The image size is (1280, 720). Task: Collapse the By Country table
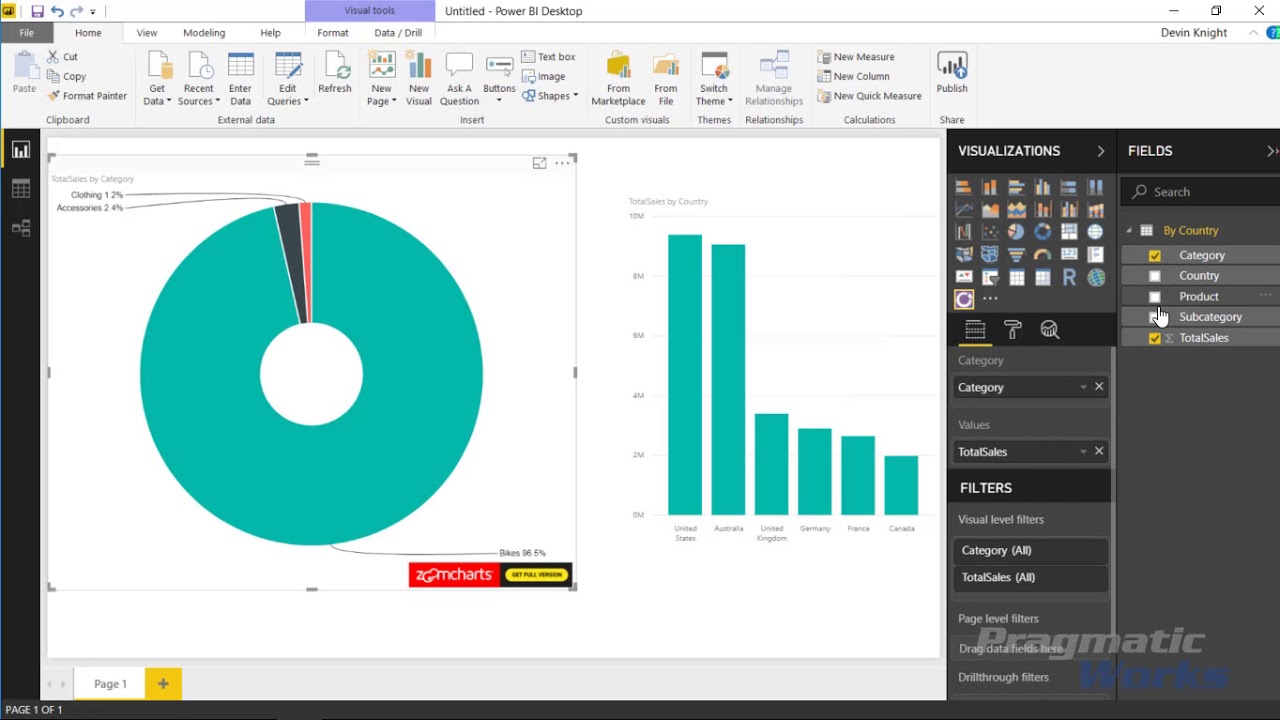1130,231
